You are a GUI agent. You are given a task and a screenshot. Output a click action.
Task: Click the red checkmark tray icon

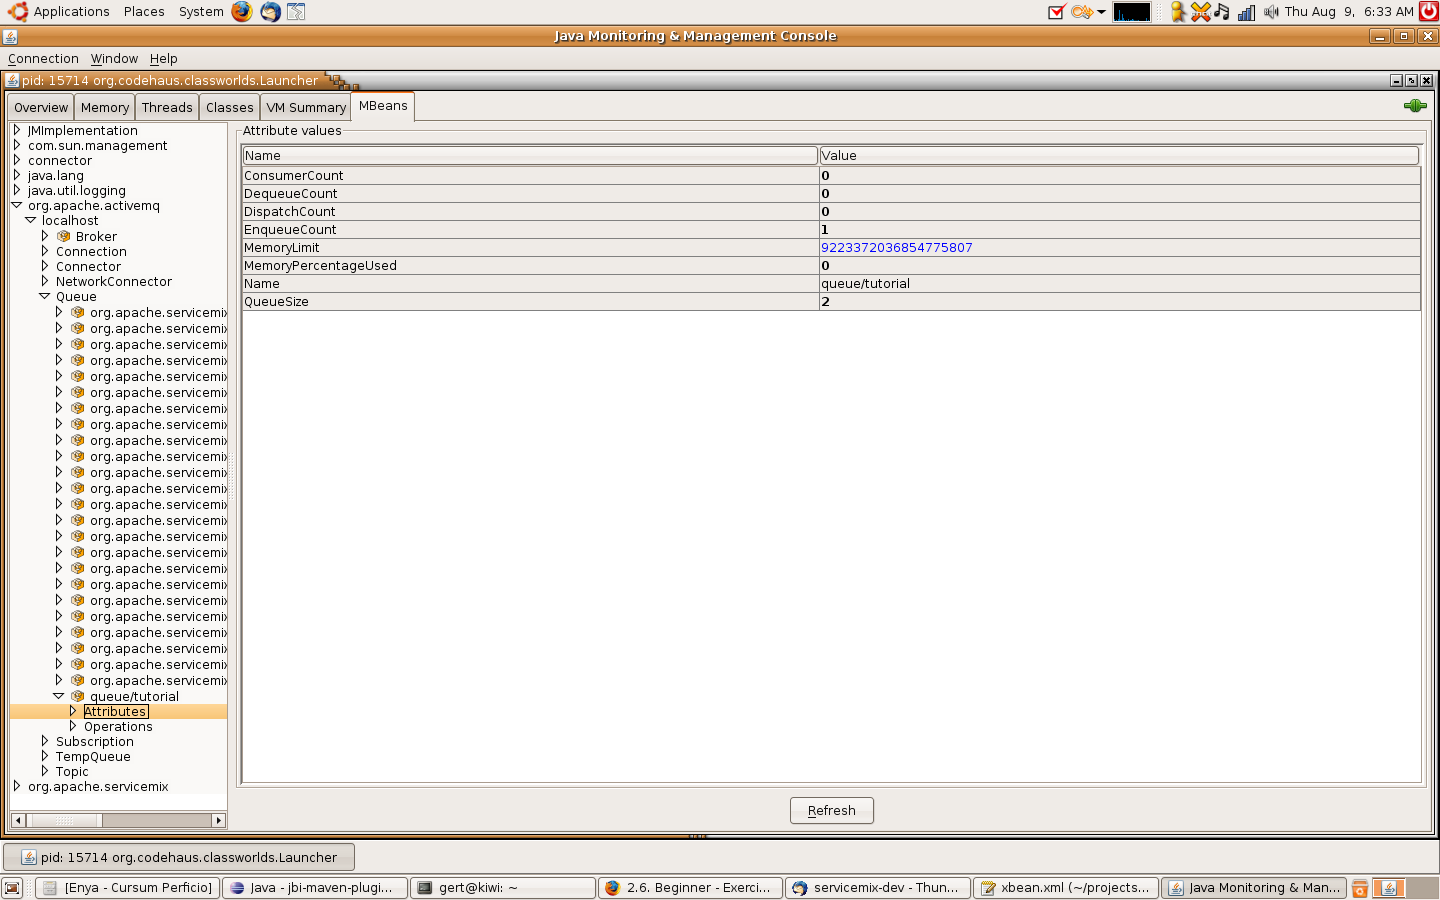coord(1056,12)
